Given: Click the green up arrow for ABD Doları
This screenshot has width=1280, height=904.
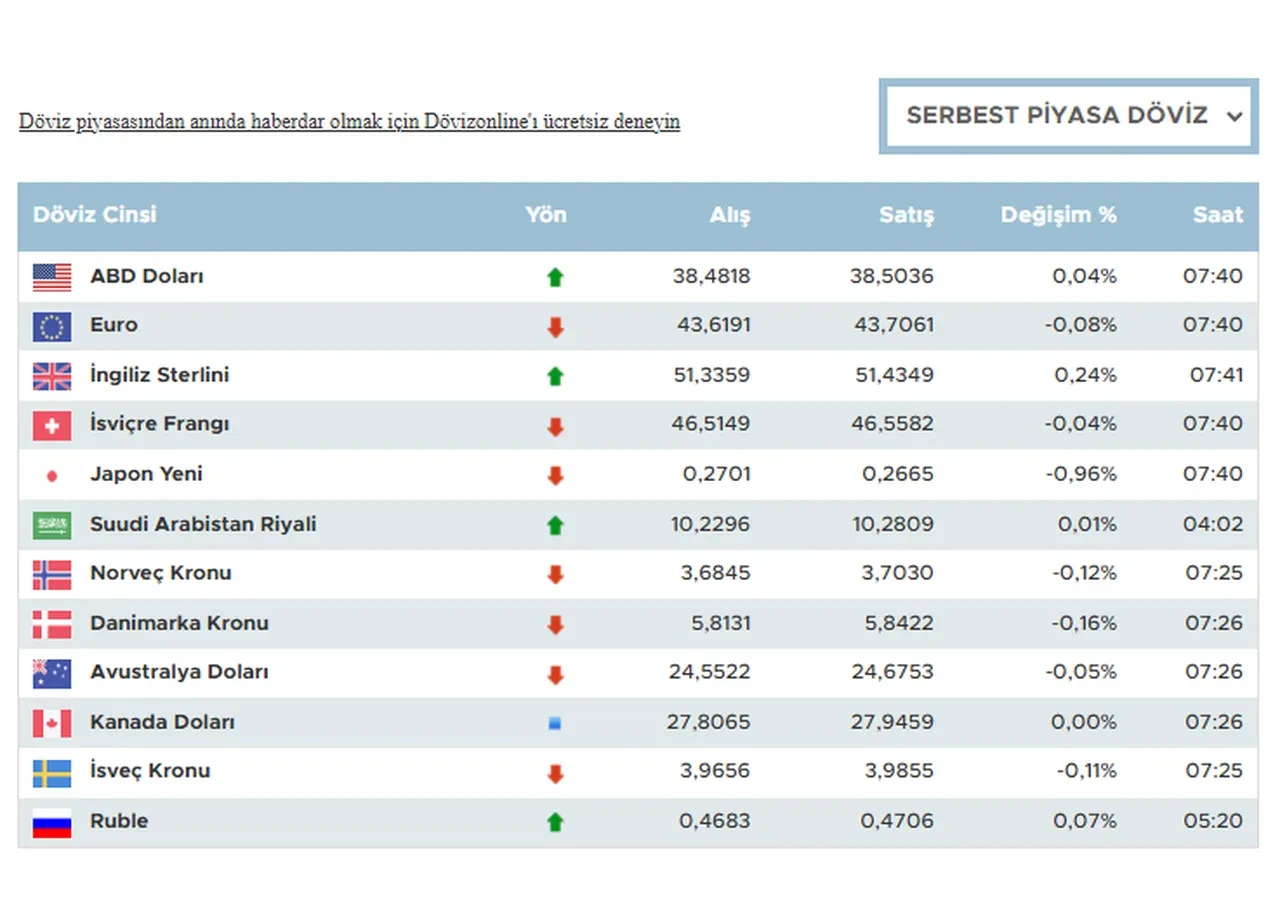Looking at the screenshot, I should 555,277.
